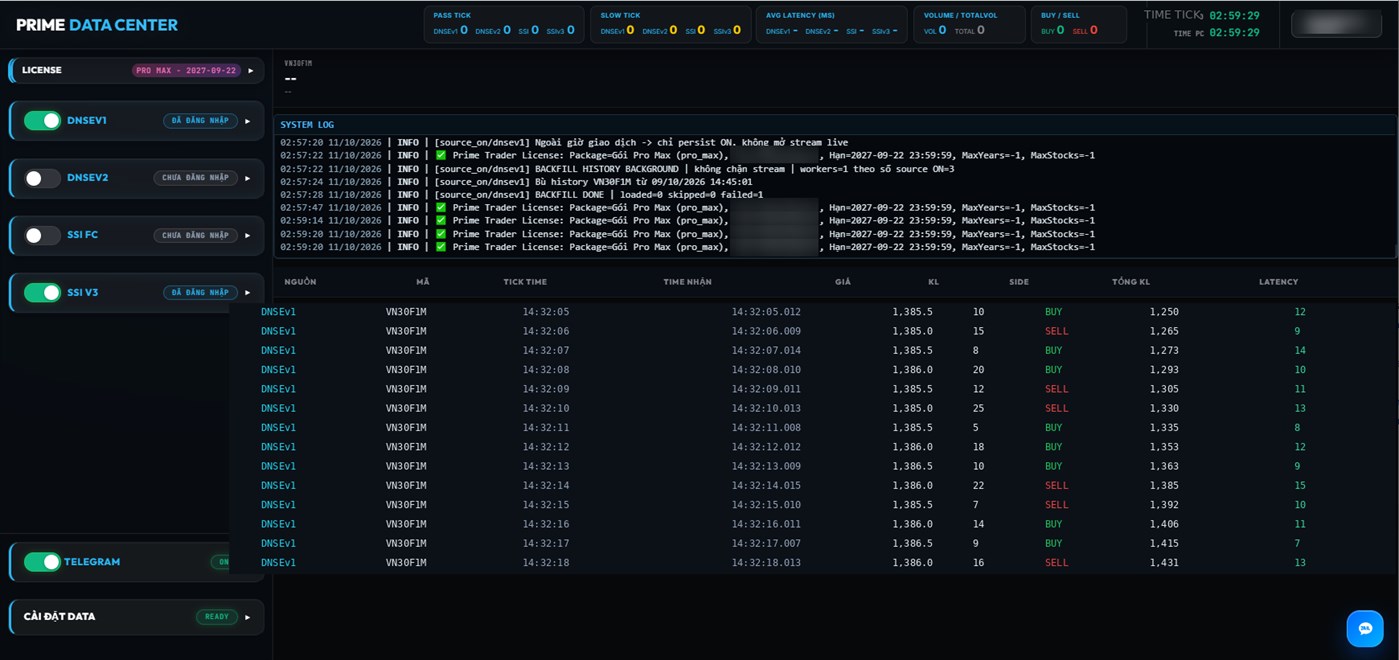The image size is (1399, 660).
Task: Click the System Log panel title
Action: [x=307, y=125]
